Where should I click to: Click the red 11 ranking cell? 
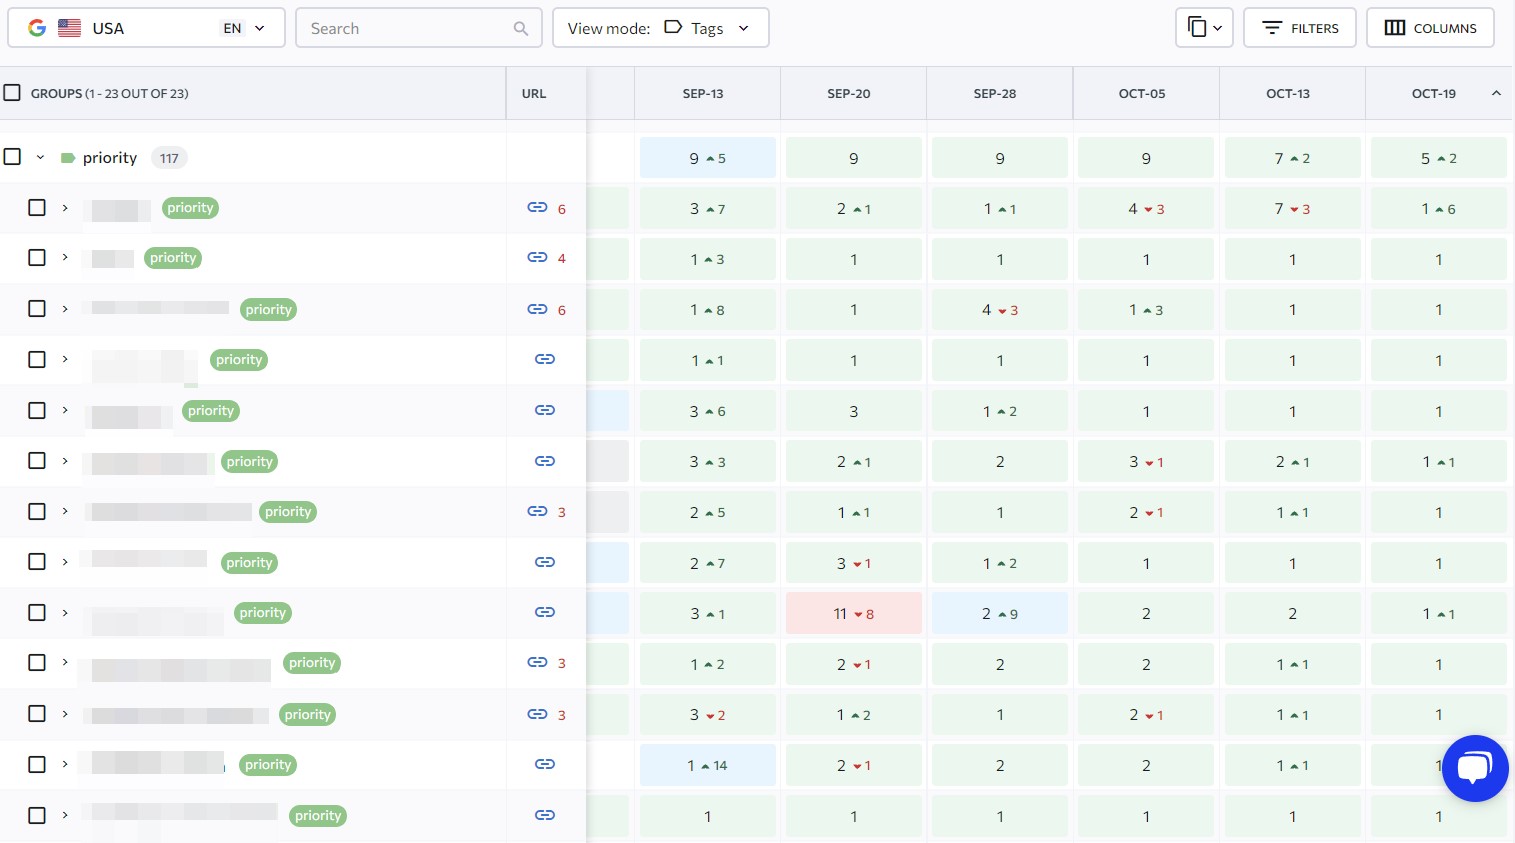point(853,614)
